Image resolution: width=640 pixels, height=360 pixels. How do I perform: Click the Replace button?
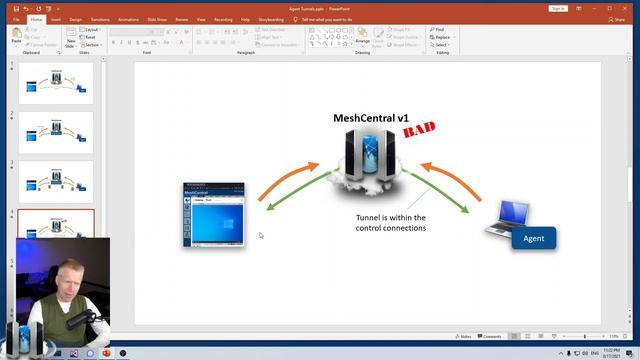tap(442, 37)
